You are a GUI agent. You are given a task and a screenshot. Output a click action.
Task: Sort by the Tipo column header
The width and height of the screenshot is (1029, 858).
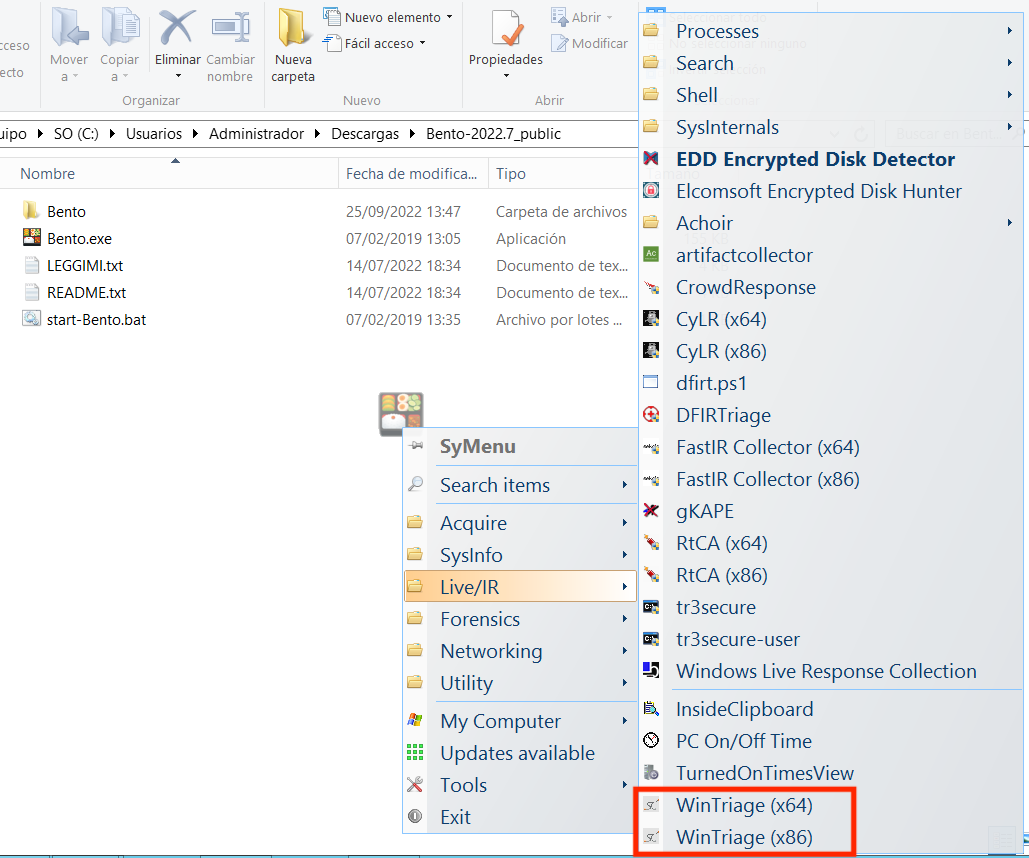(563, 173)
